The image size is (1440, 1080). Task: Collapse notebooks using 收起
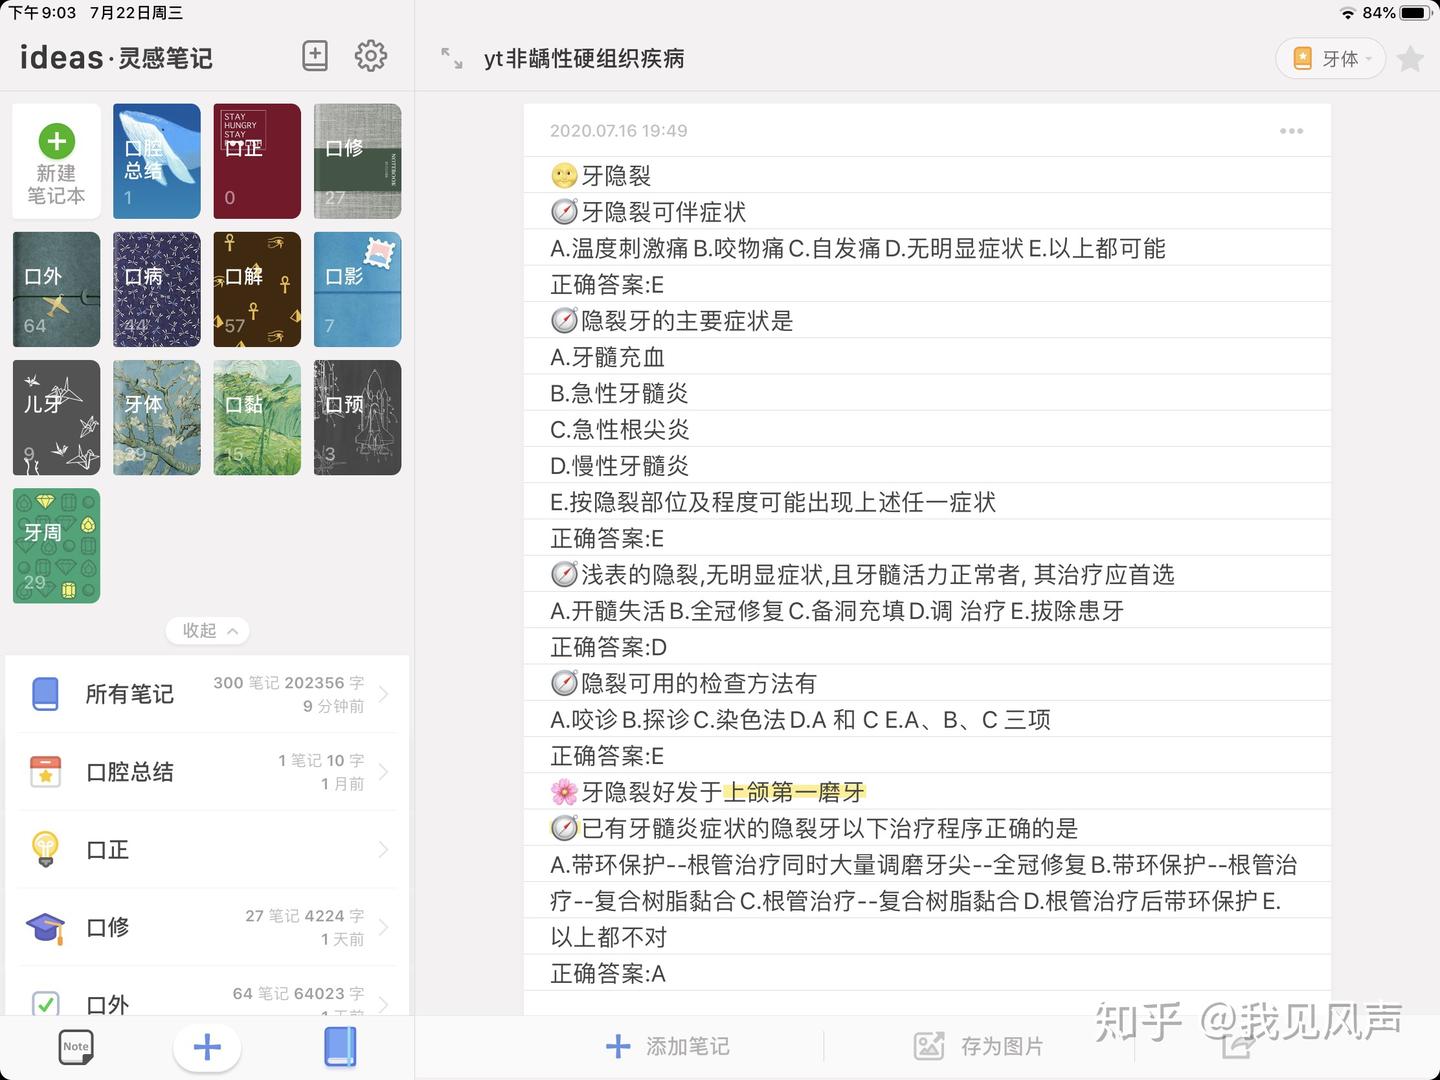click(x=207, y=630)
